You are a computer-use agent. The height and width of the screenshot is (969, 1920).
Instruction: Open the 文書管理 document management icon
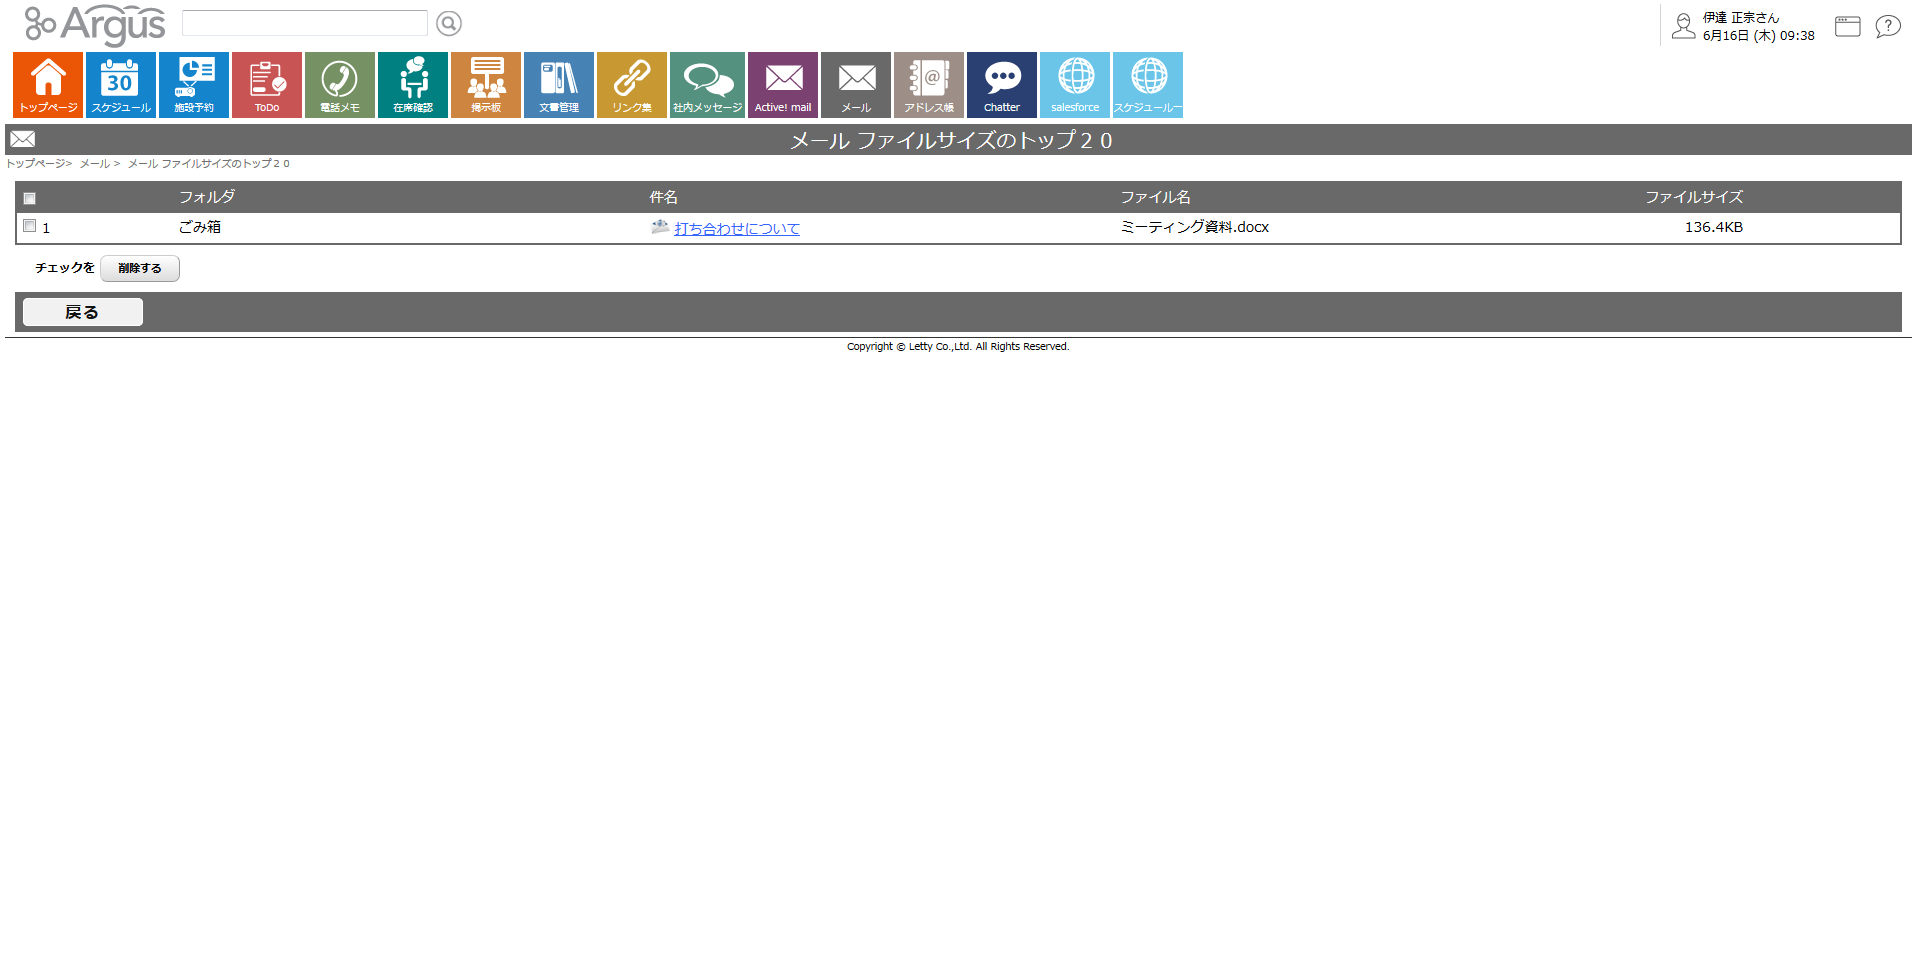click(x=559, y=85)
